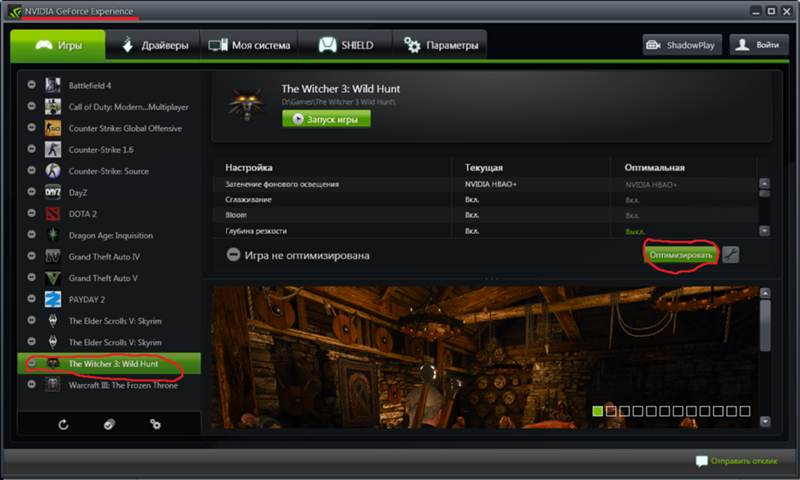The image size is (800, 480).
Task: Click the Игра не оптимизирована status text
Action: tap(307, 256)
